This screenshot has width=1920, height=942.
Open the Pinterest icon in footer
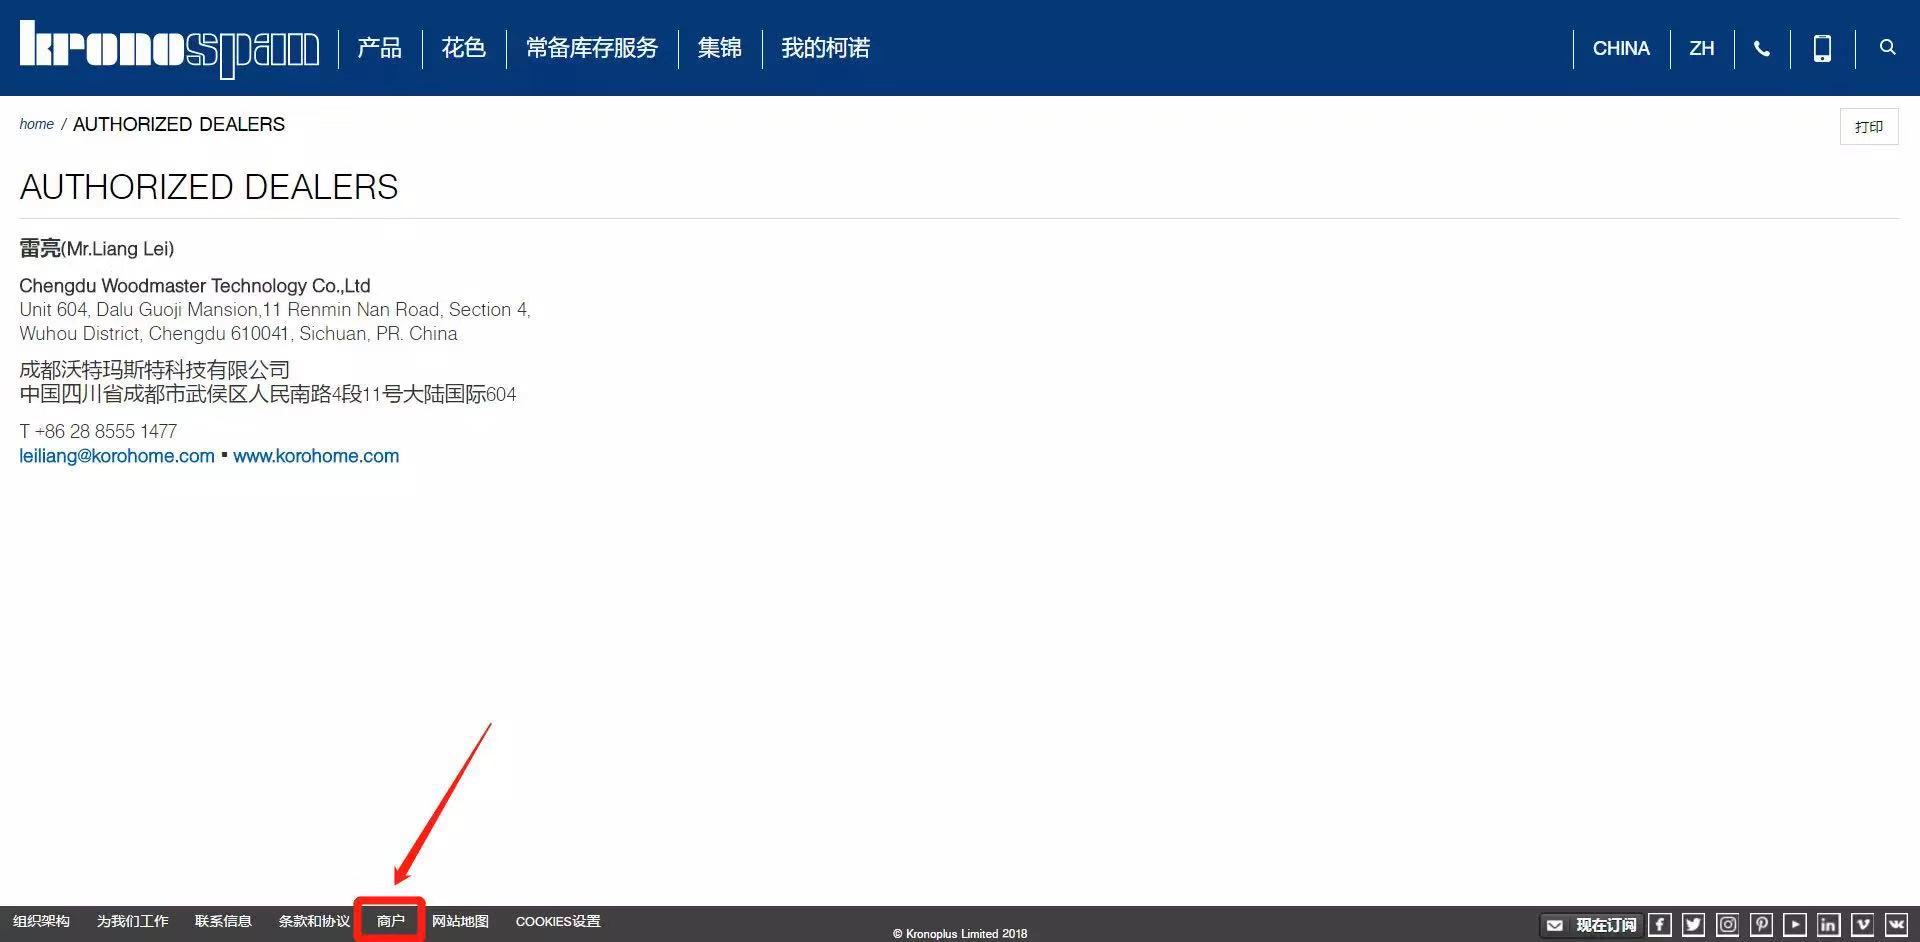point(1762,925)
